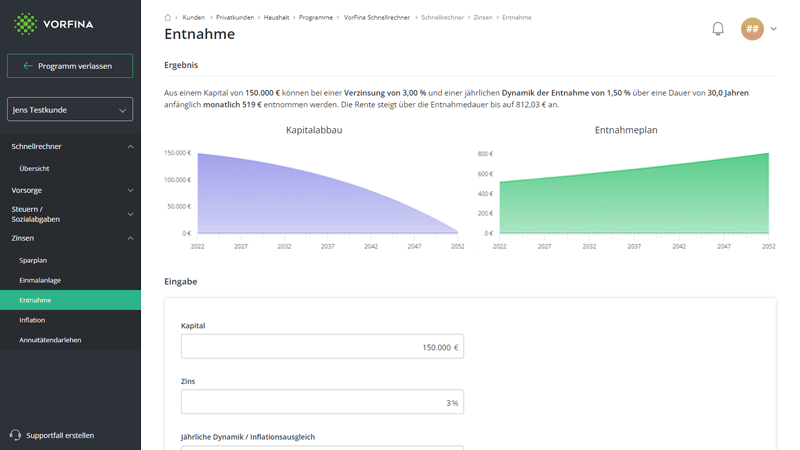Image resolution: width=800 pixels, height=450 pixels.
Task: Open the notifications bell
Action: [x=718, y=29]
